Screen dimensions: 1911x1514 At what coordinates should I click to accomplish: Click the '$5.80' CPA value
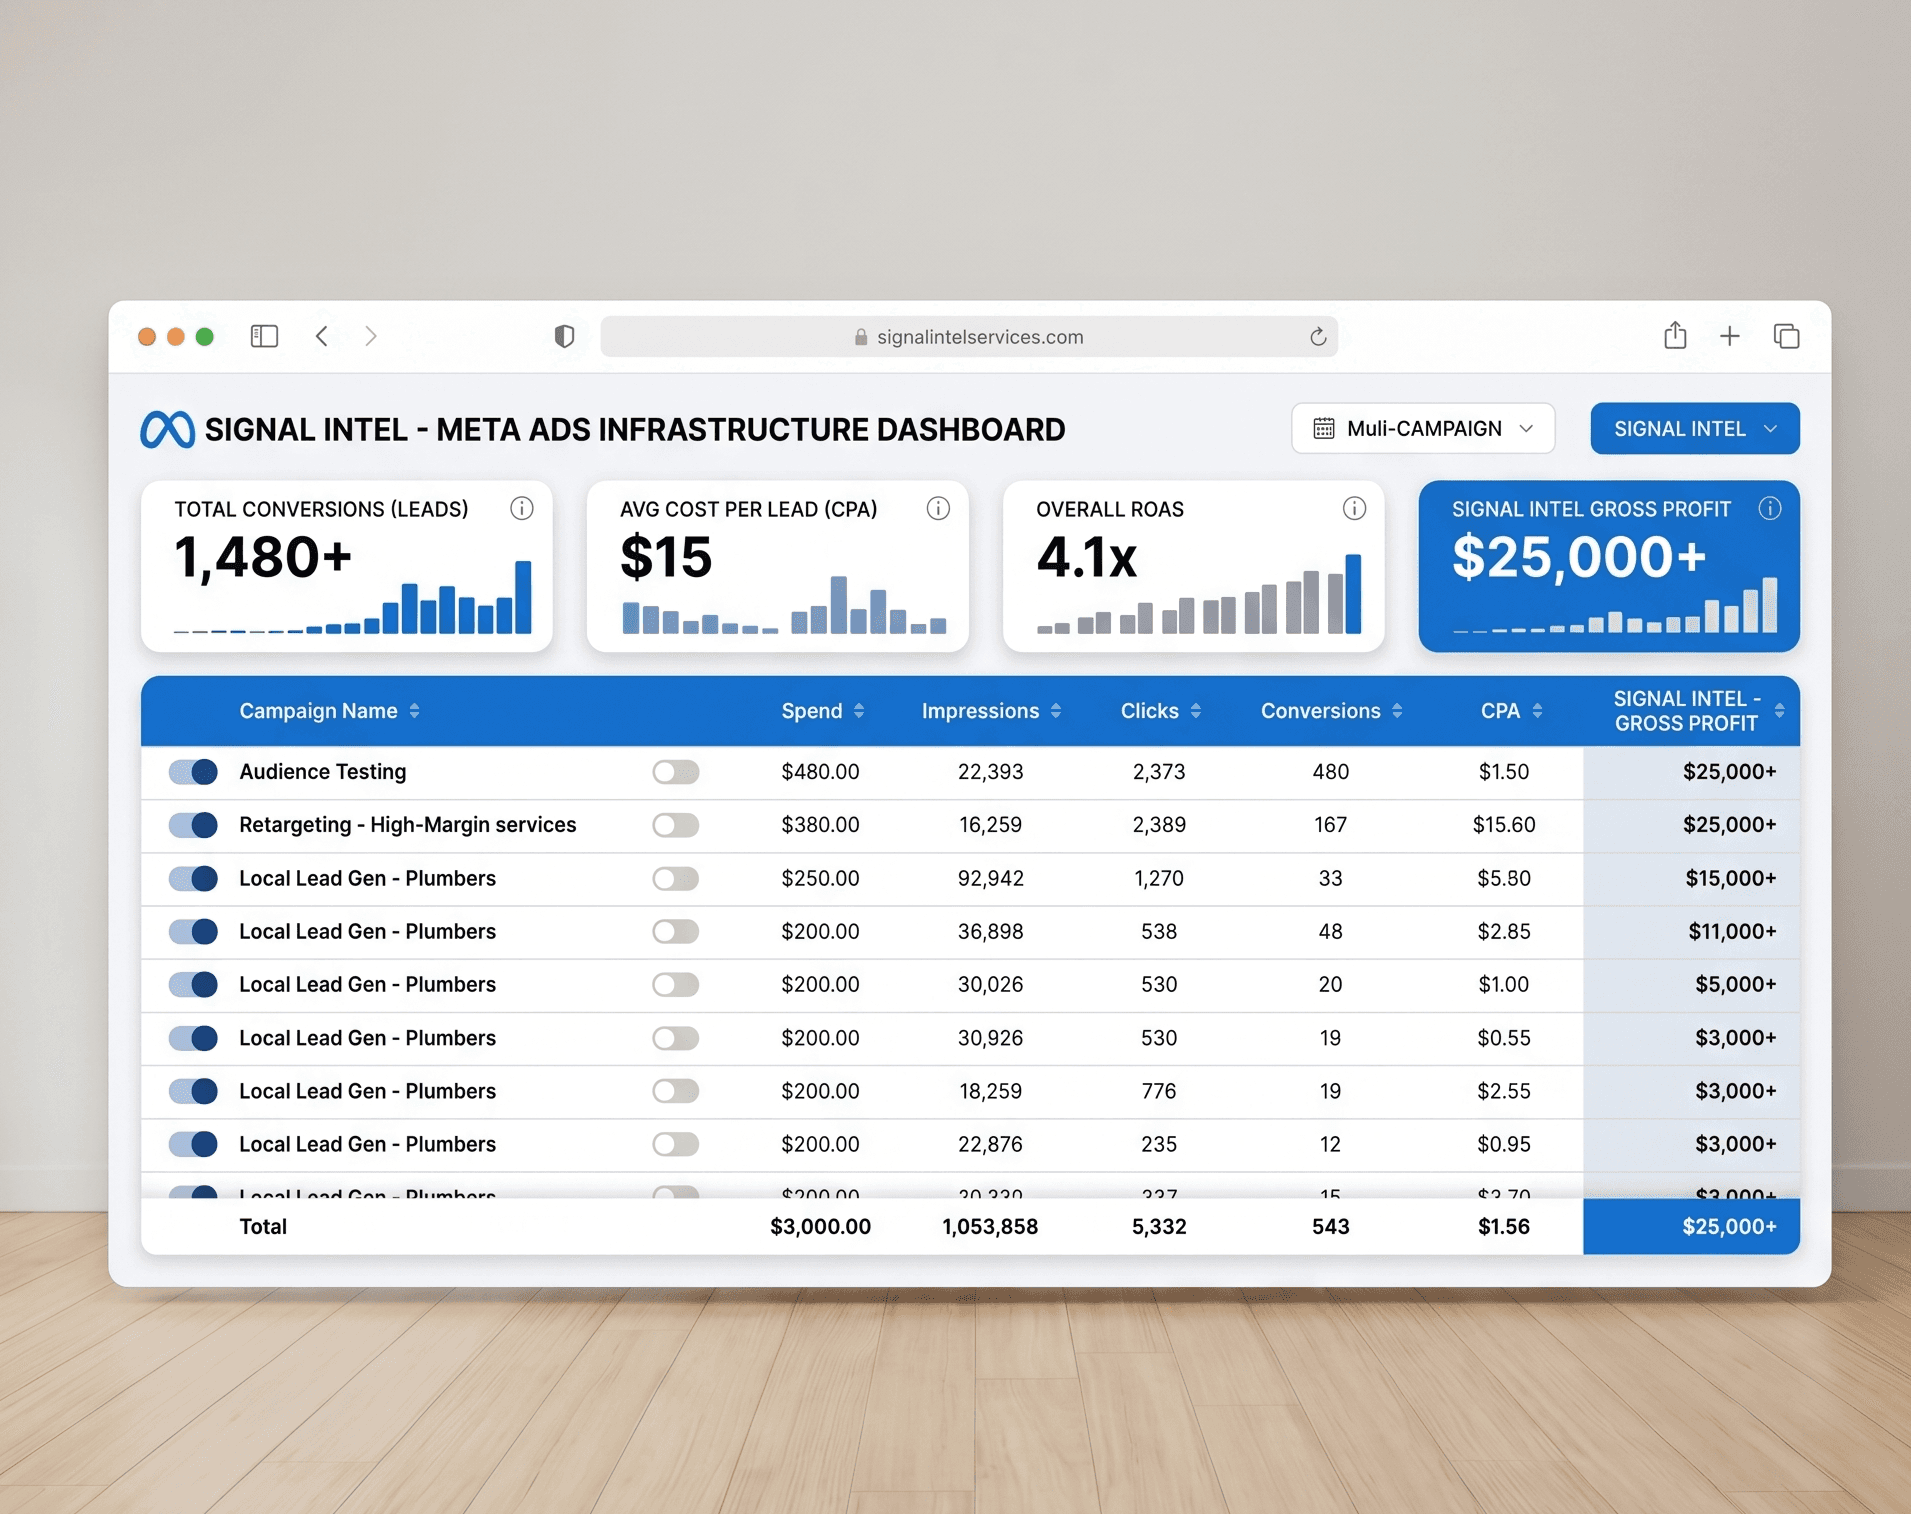click(x=1504, y=879)
